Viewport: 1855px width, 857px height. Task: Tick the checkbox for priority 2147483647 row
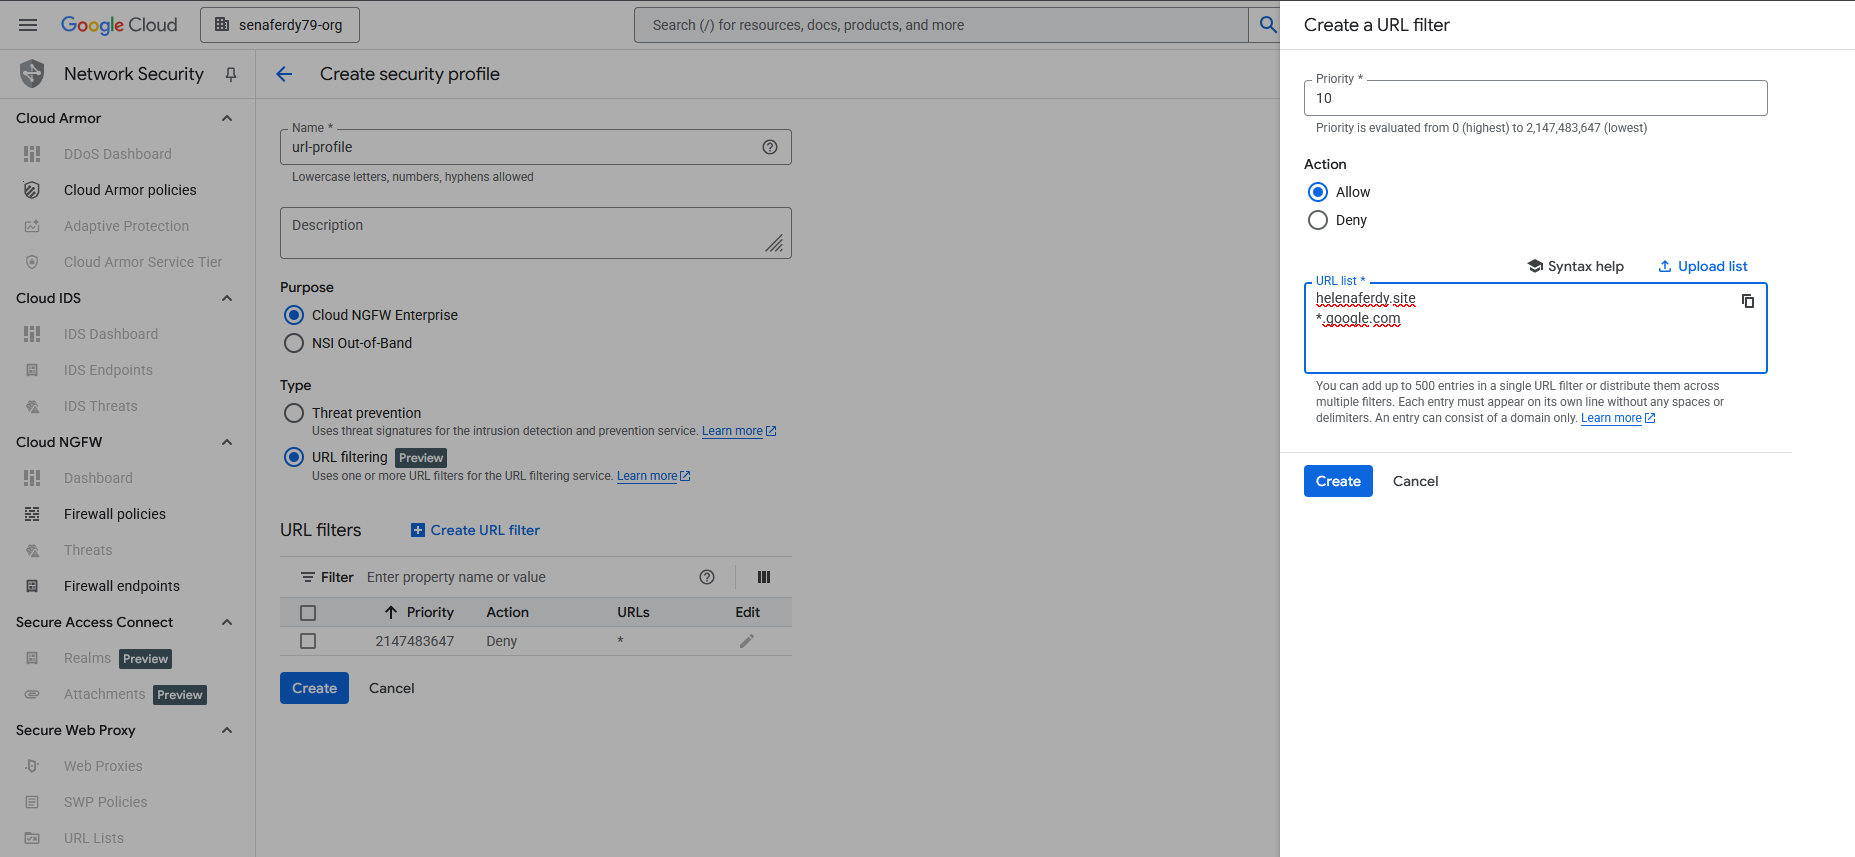(x=308, y=641)
